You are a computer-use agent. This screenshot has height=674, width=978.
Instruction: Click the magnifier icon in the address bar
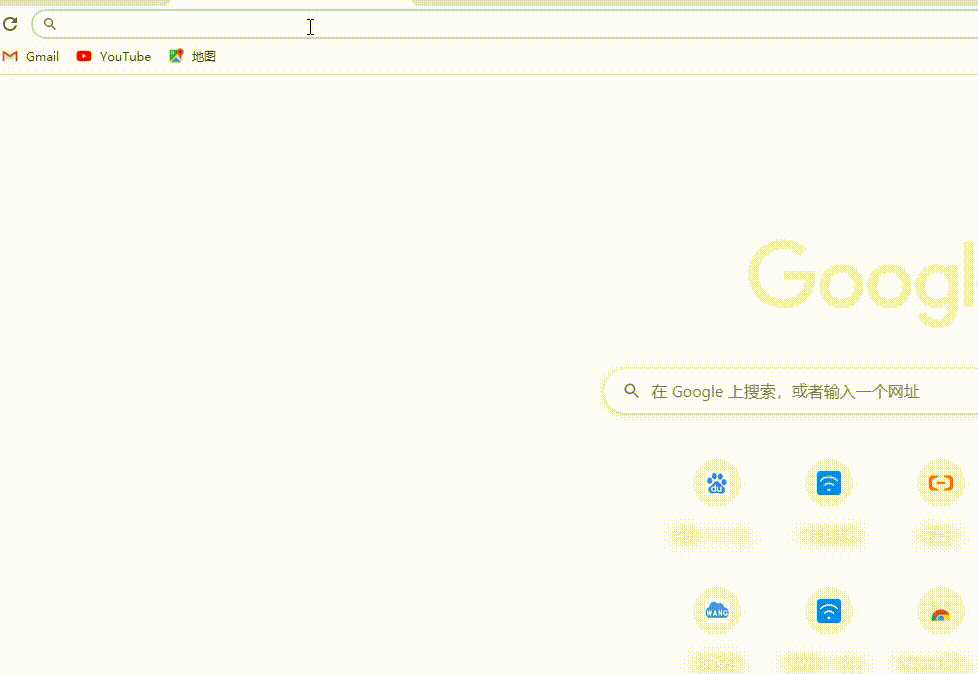coord(50,24)
